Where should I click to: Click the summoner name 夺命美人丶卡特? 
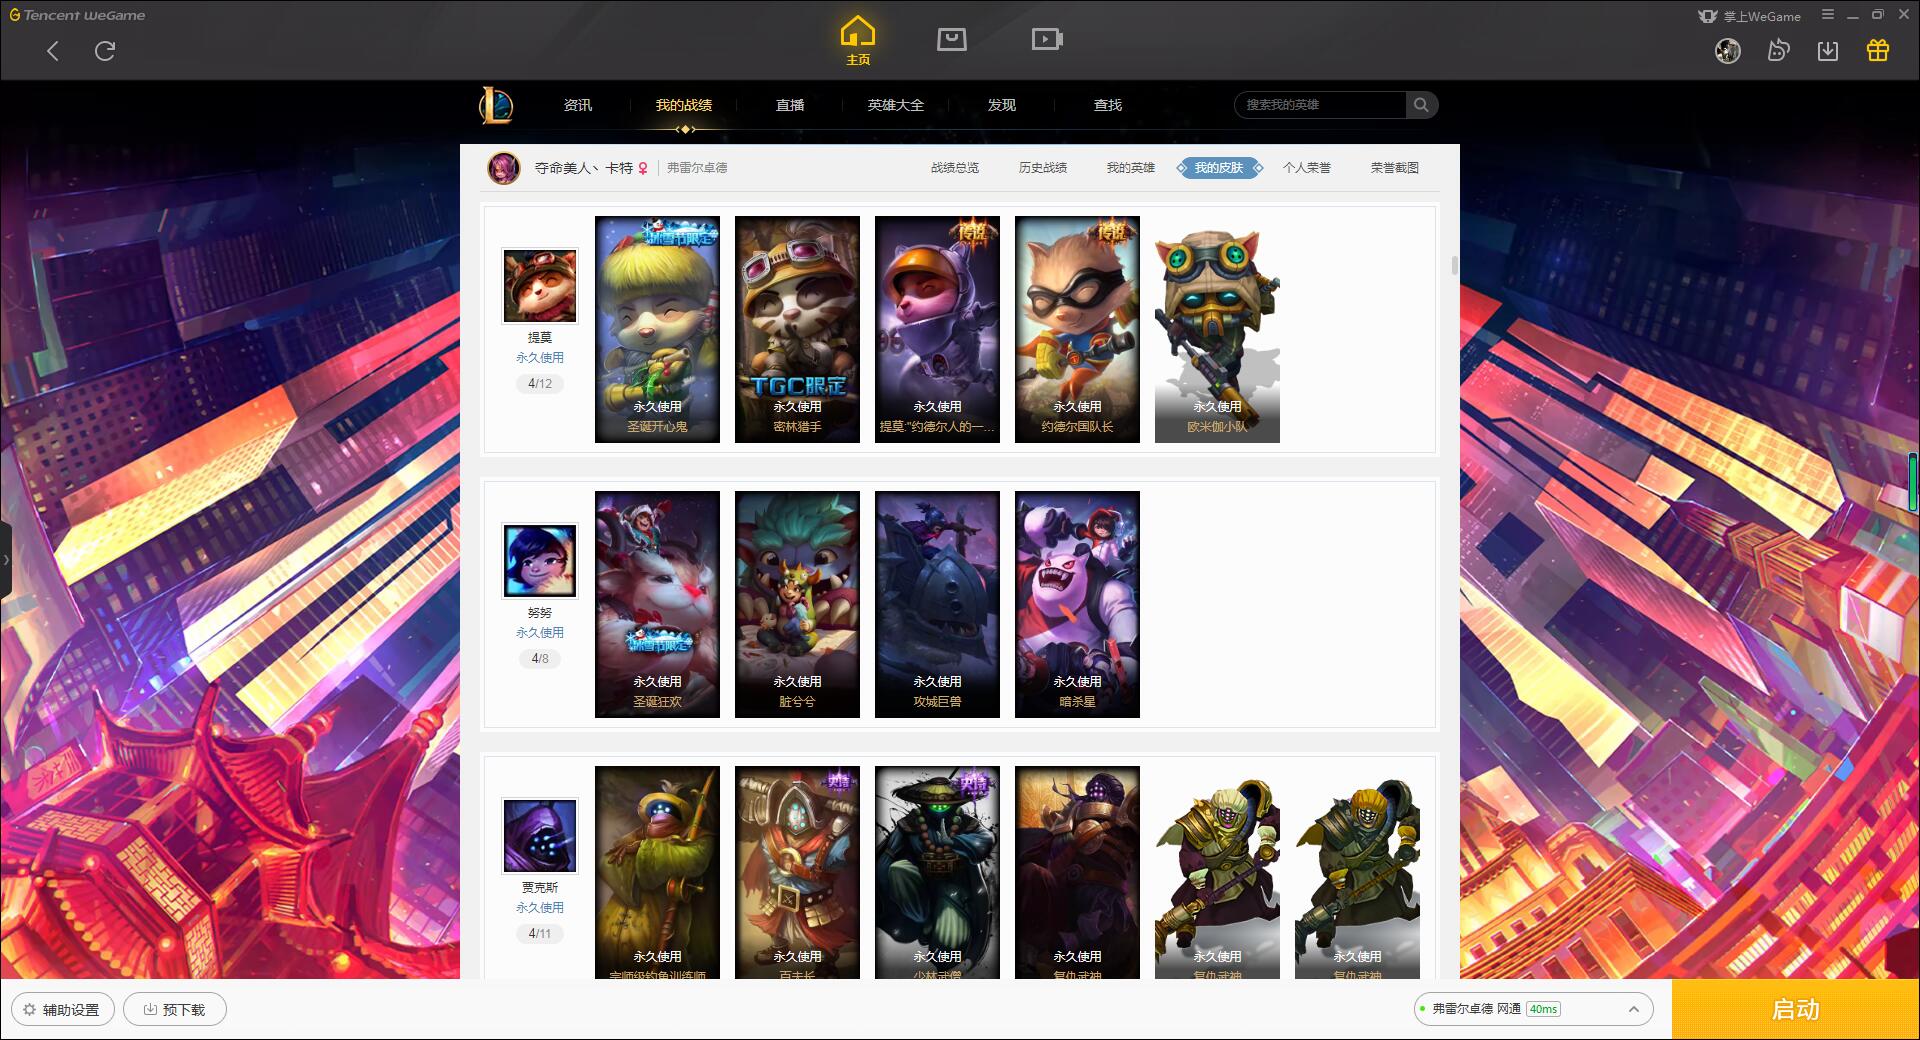[x=584, y=168]
